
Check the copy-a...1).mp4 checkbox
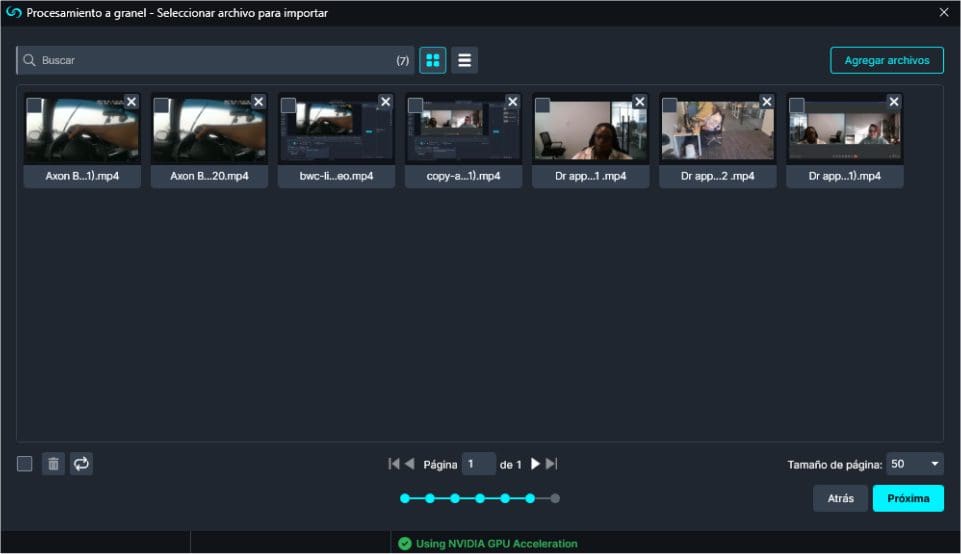click(x=416, y=105)
